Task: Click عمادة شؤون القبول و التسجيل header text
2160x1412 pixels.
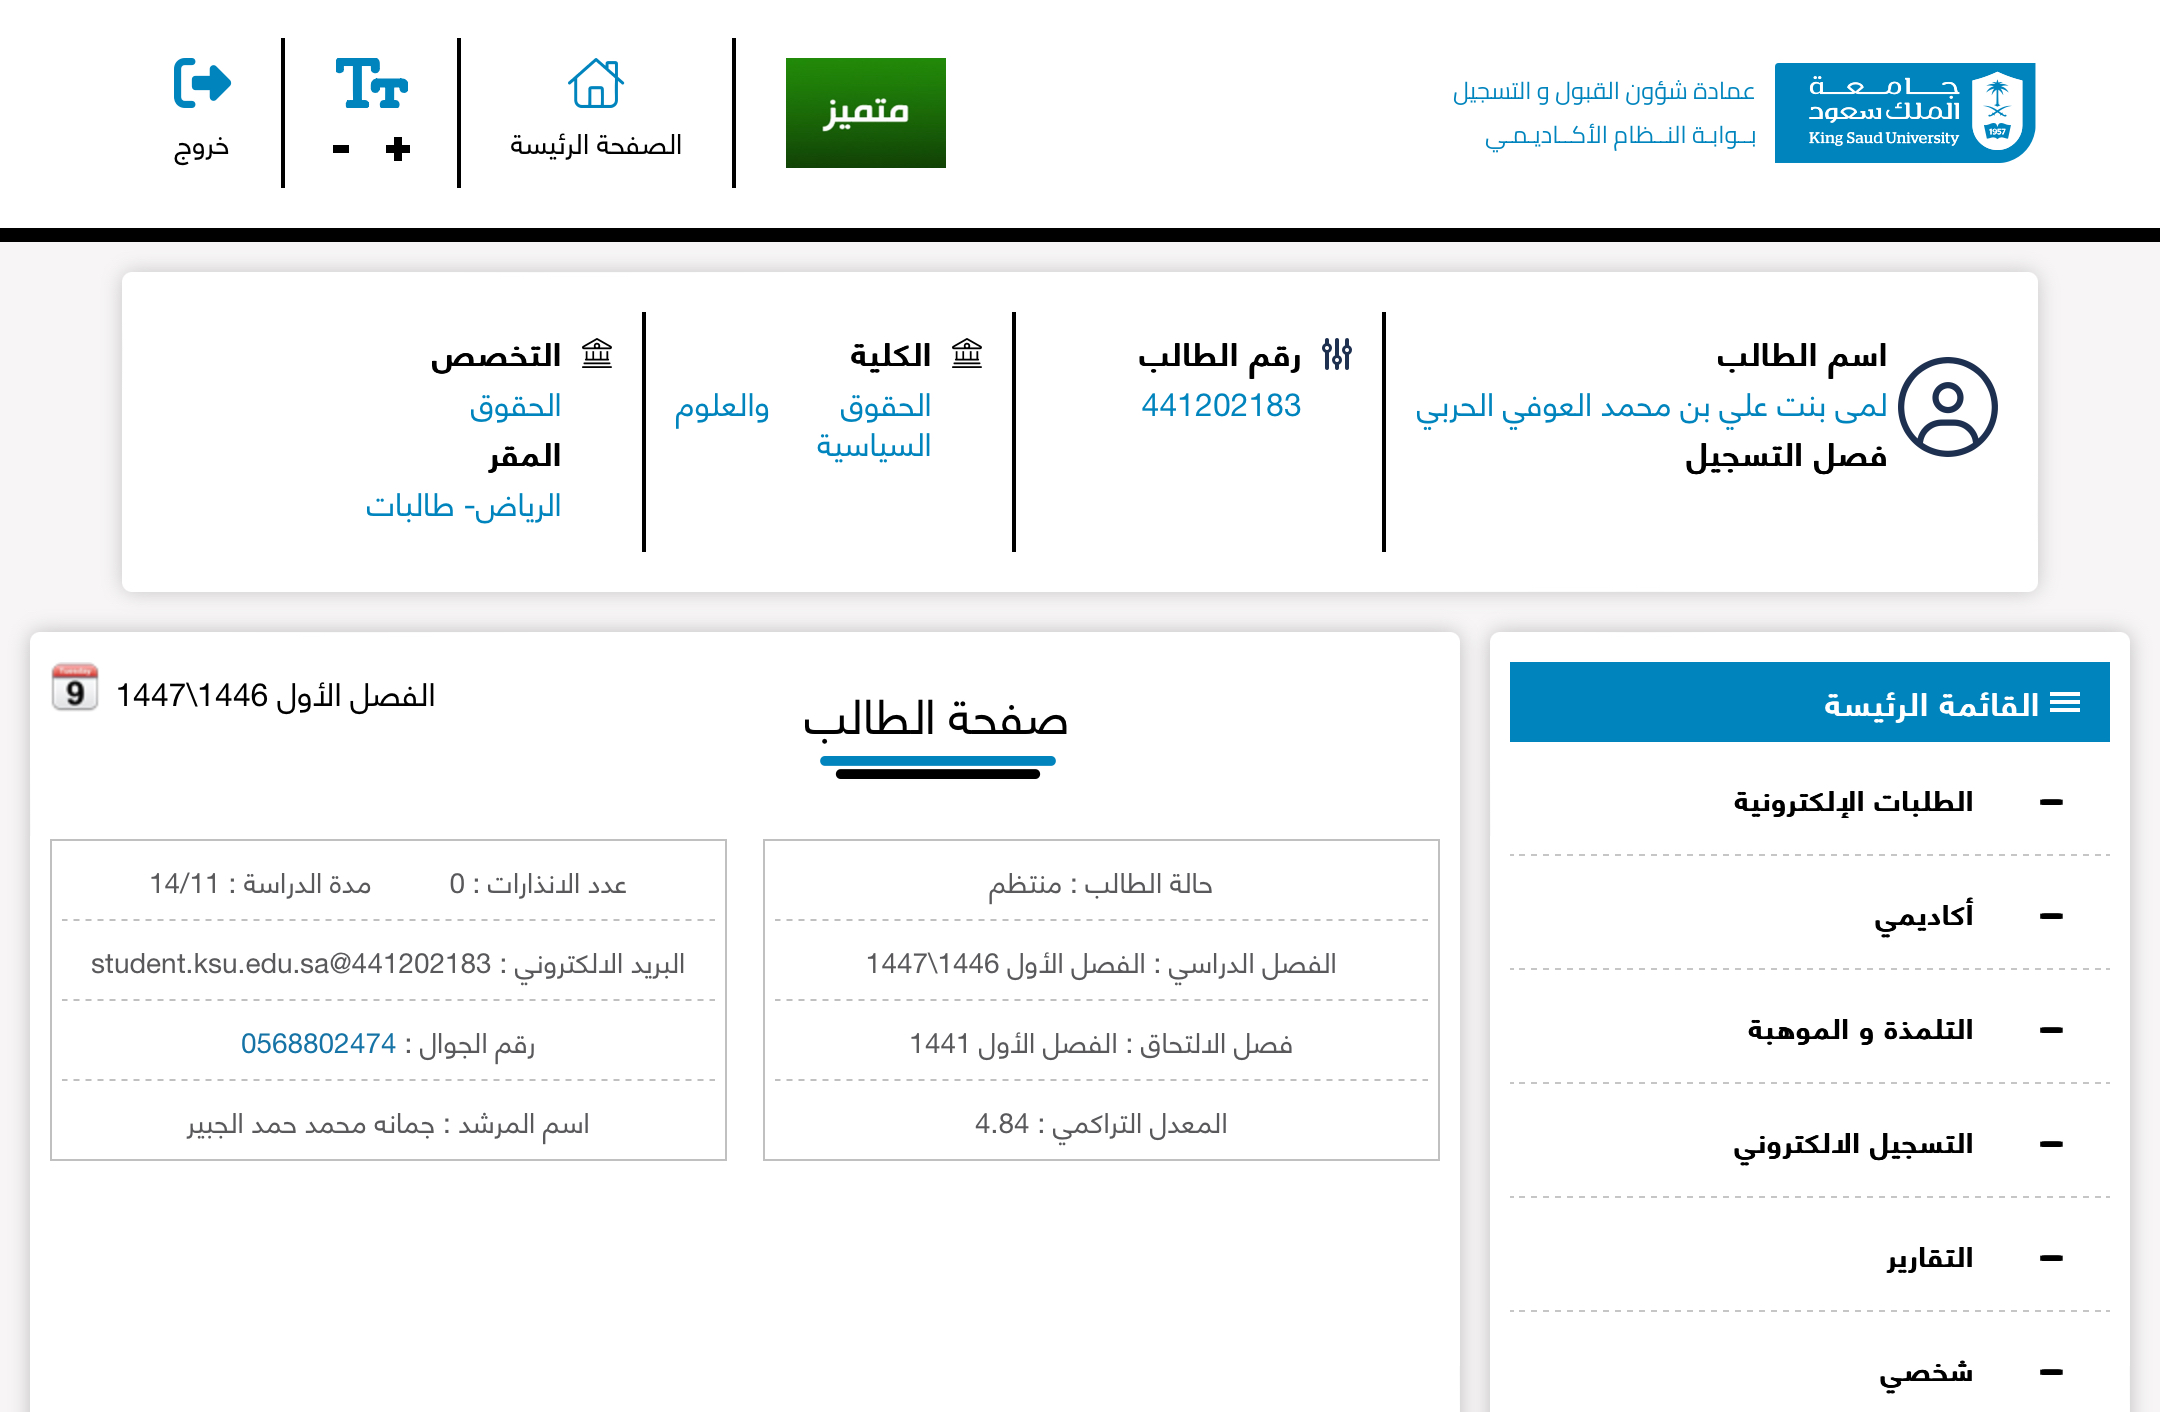Action: point(1604,91)
